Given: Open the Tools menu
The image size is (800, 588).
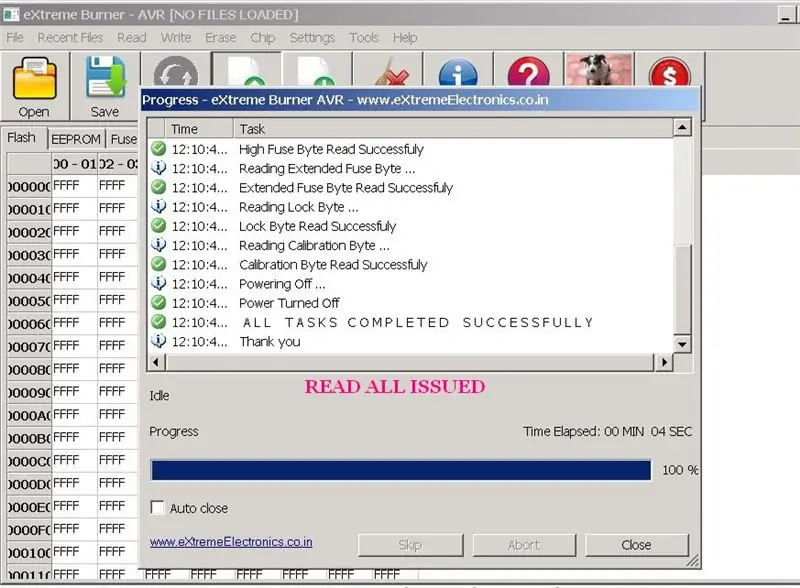Looking at the screenshot, I should [x=364, y=38].
